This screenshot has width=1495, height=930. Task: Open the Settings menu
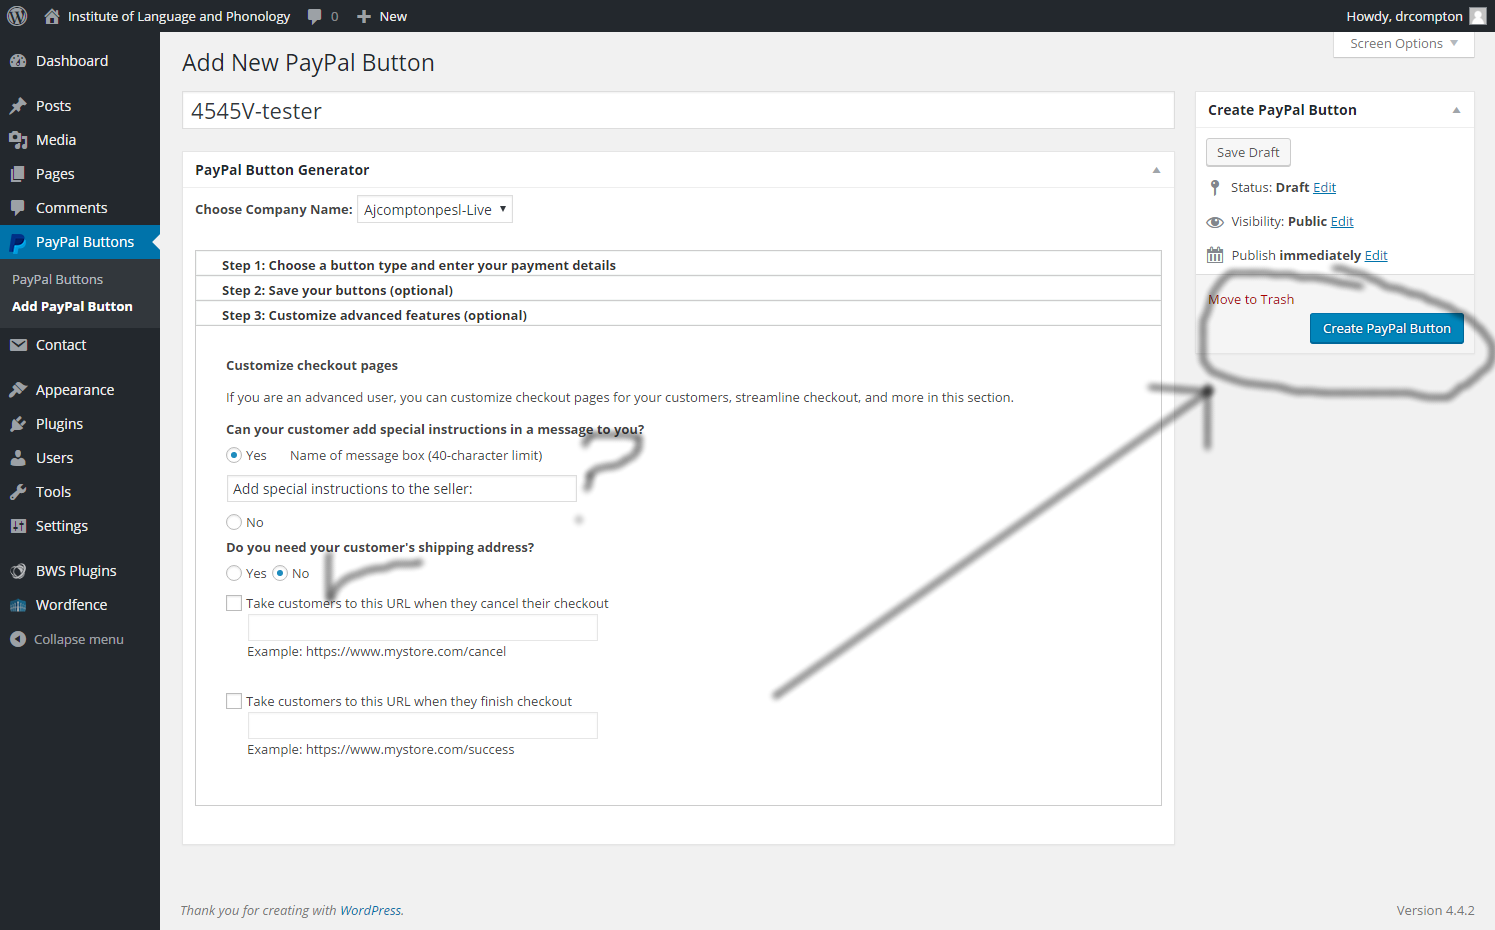(80, 526)
